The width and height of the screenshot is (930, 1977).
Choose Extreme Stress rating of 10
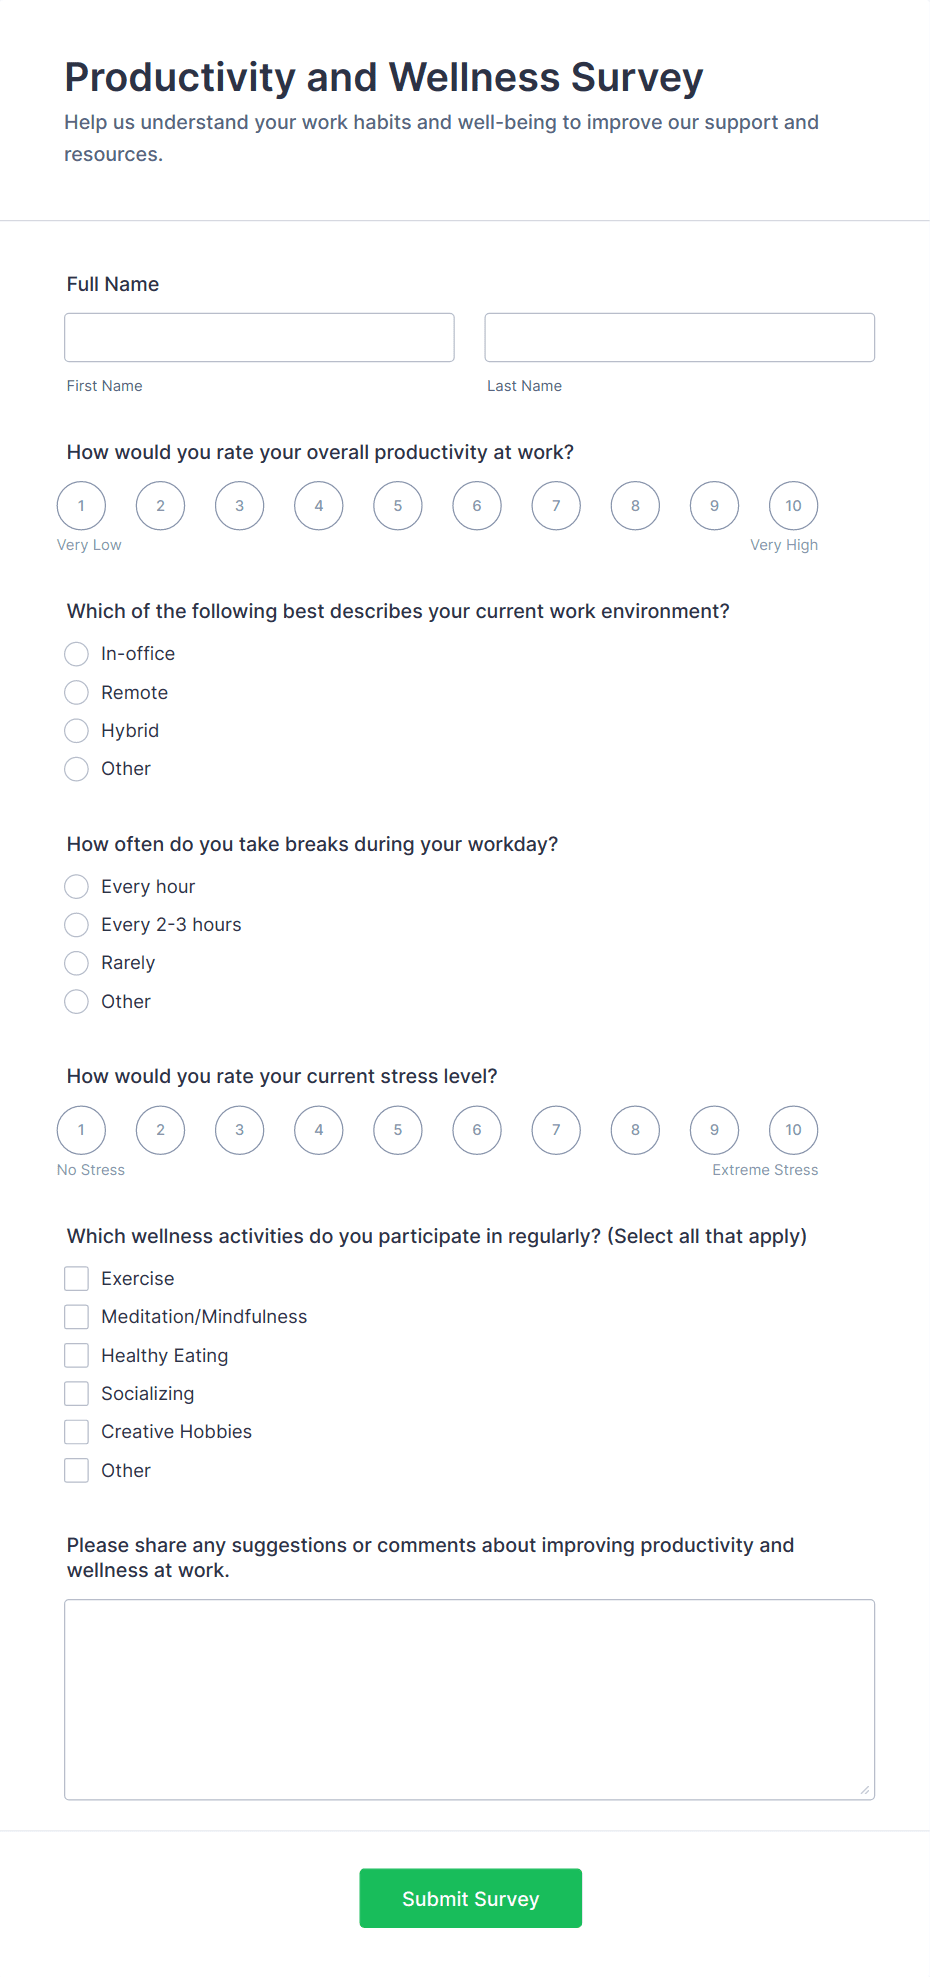click(x=792, y=1130)
